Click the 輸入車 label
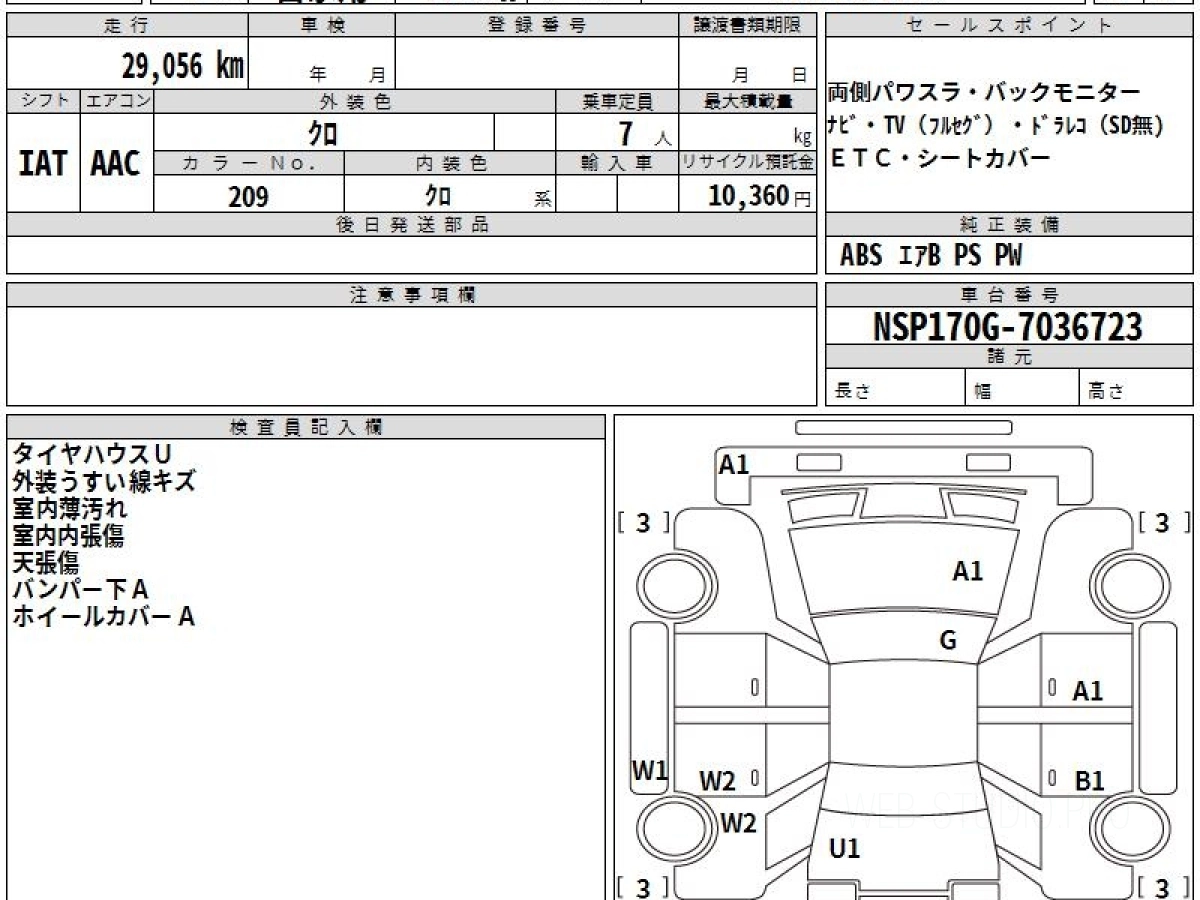Viewport: 1200px width, 900px height. pos(617,163)
